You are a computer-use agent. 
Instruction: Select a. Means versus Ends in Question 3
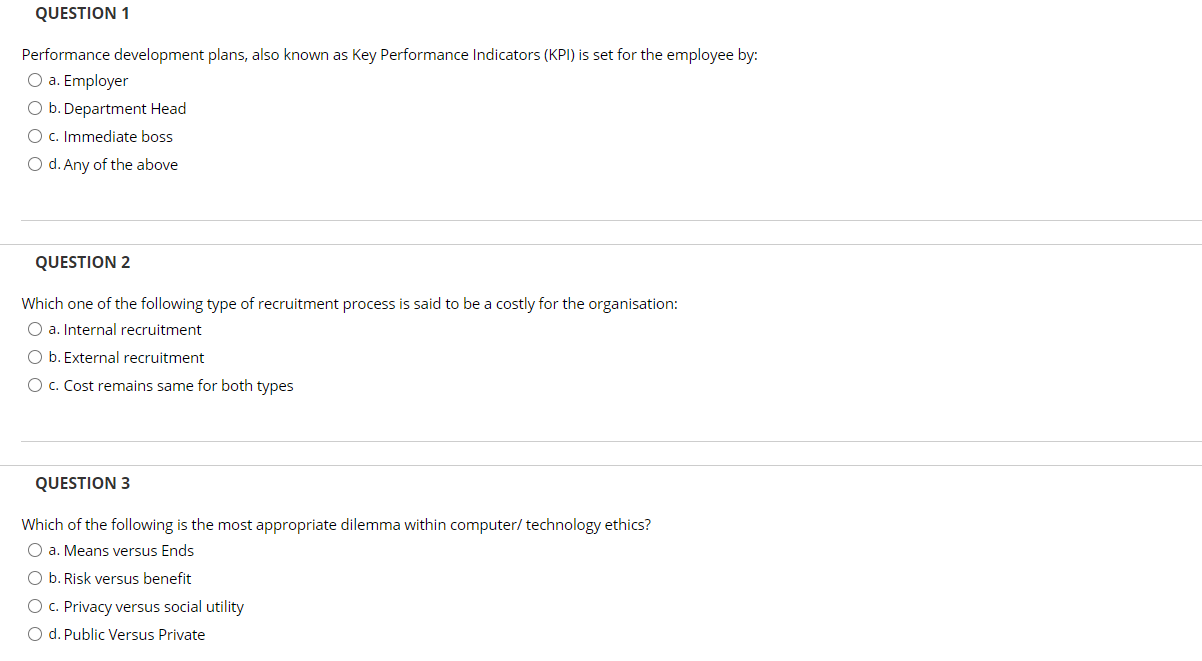[x=34, y=549]
